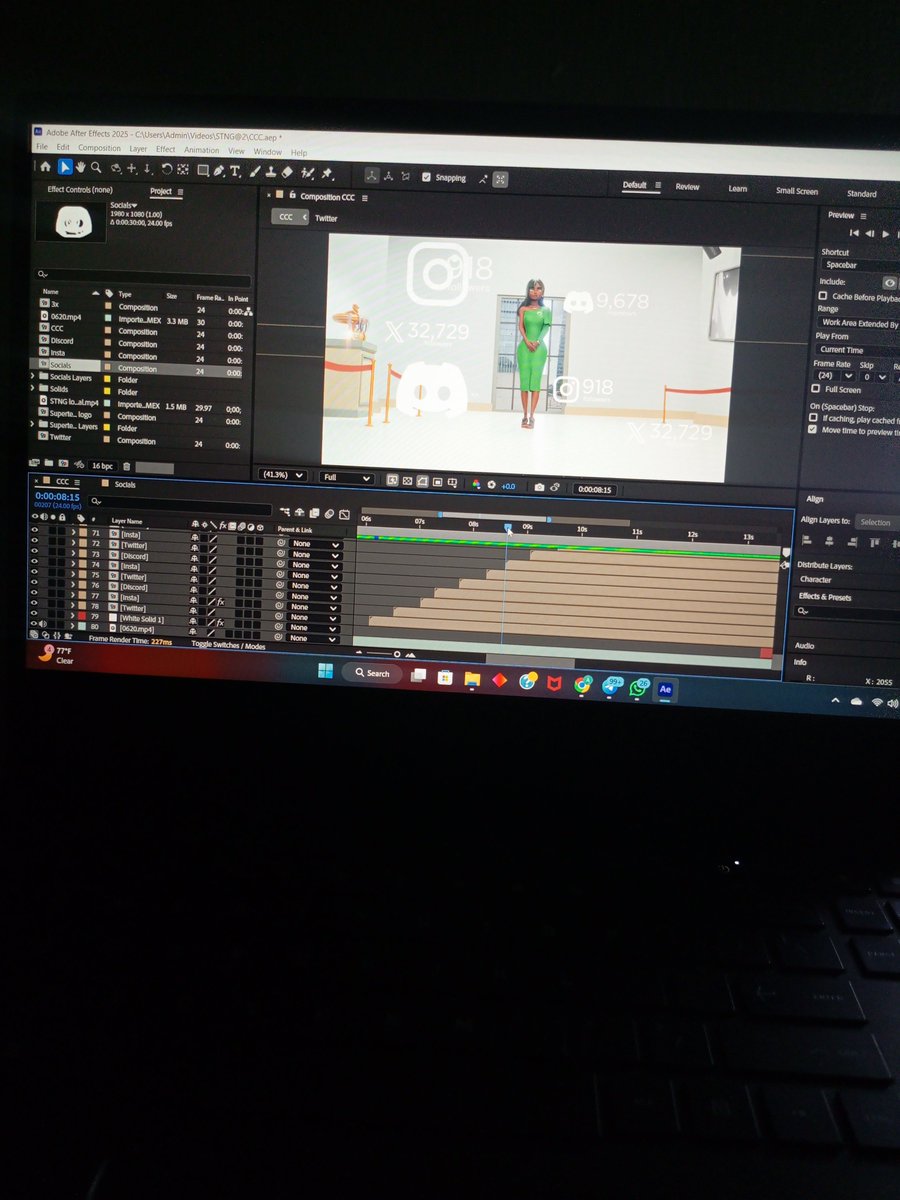Open the Composition menu
Image resolution: width=900 pixels, height=1200 pixels.
99,149
